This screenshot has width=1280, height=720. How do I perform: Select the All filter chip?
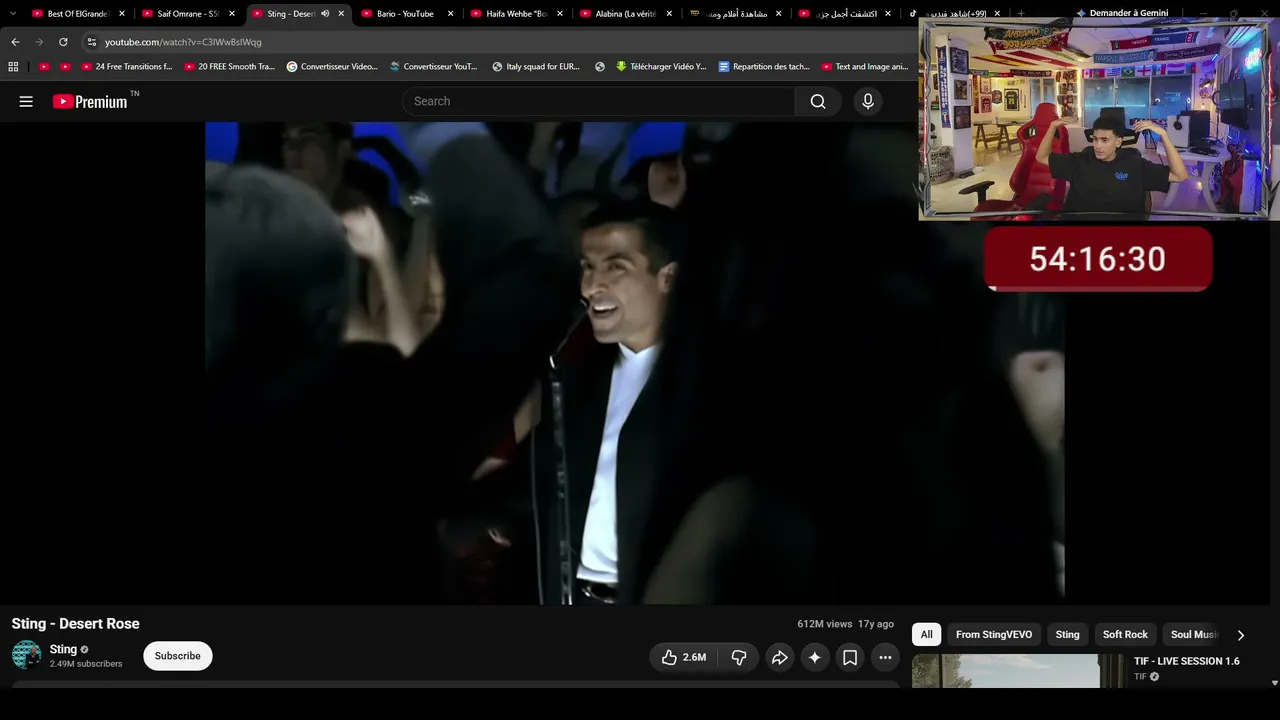pos(927,635)
